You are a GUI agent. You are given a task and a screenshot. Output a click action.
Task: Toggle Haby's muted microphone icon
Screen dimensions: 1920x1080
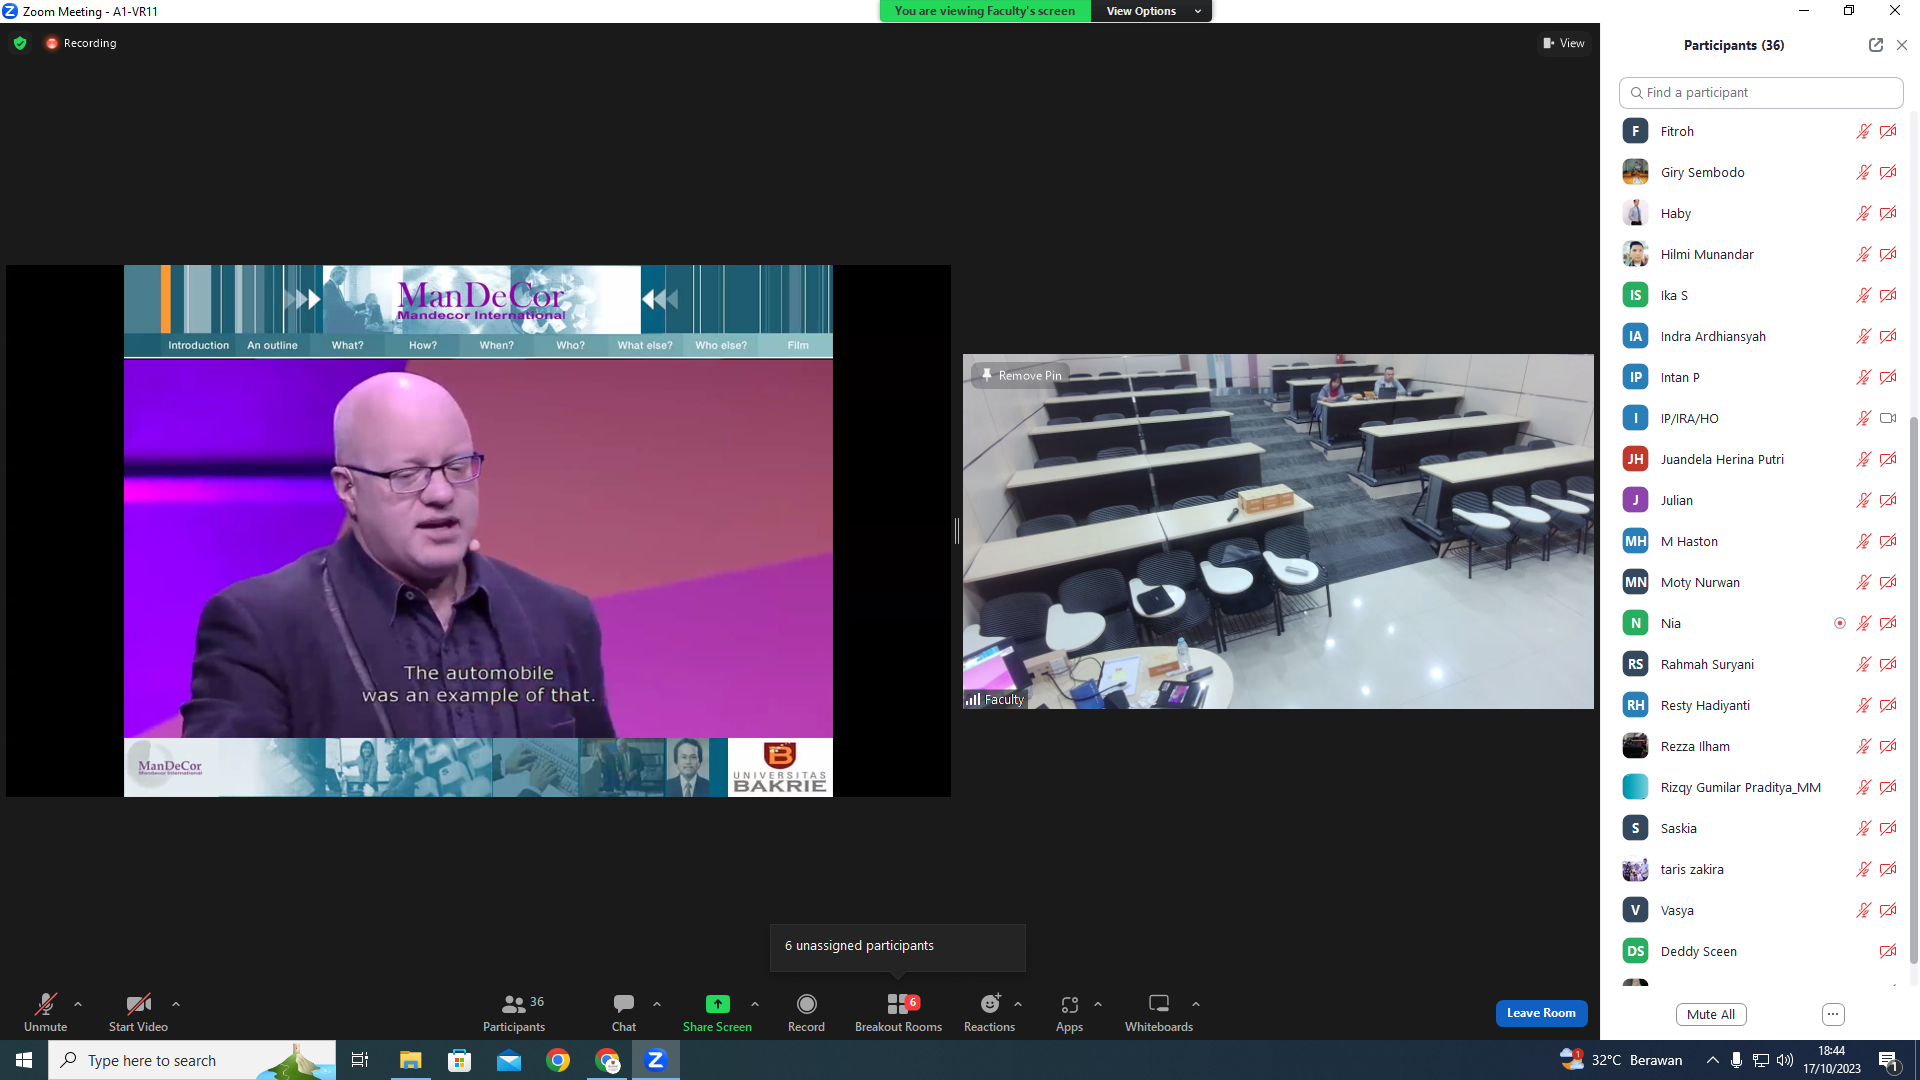[1864, 213]
